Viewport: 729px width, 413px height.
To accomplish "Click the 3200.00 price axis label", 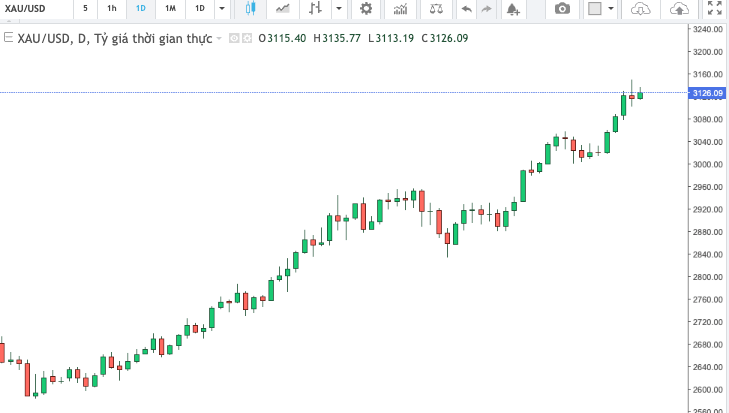I will 708,52.
